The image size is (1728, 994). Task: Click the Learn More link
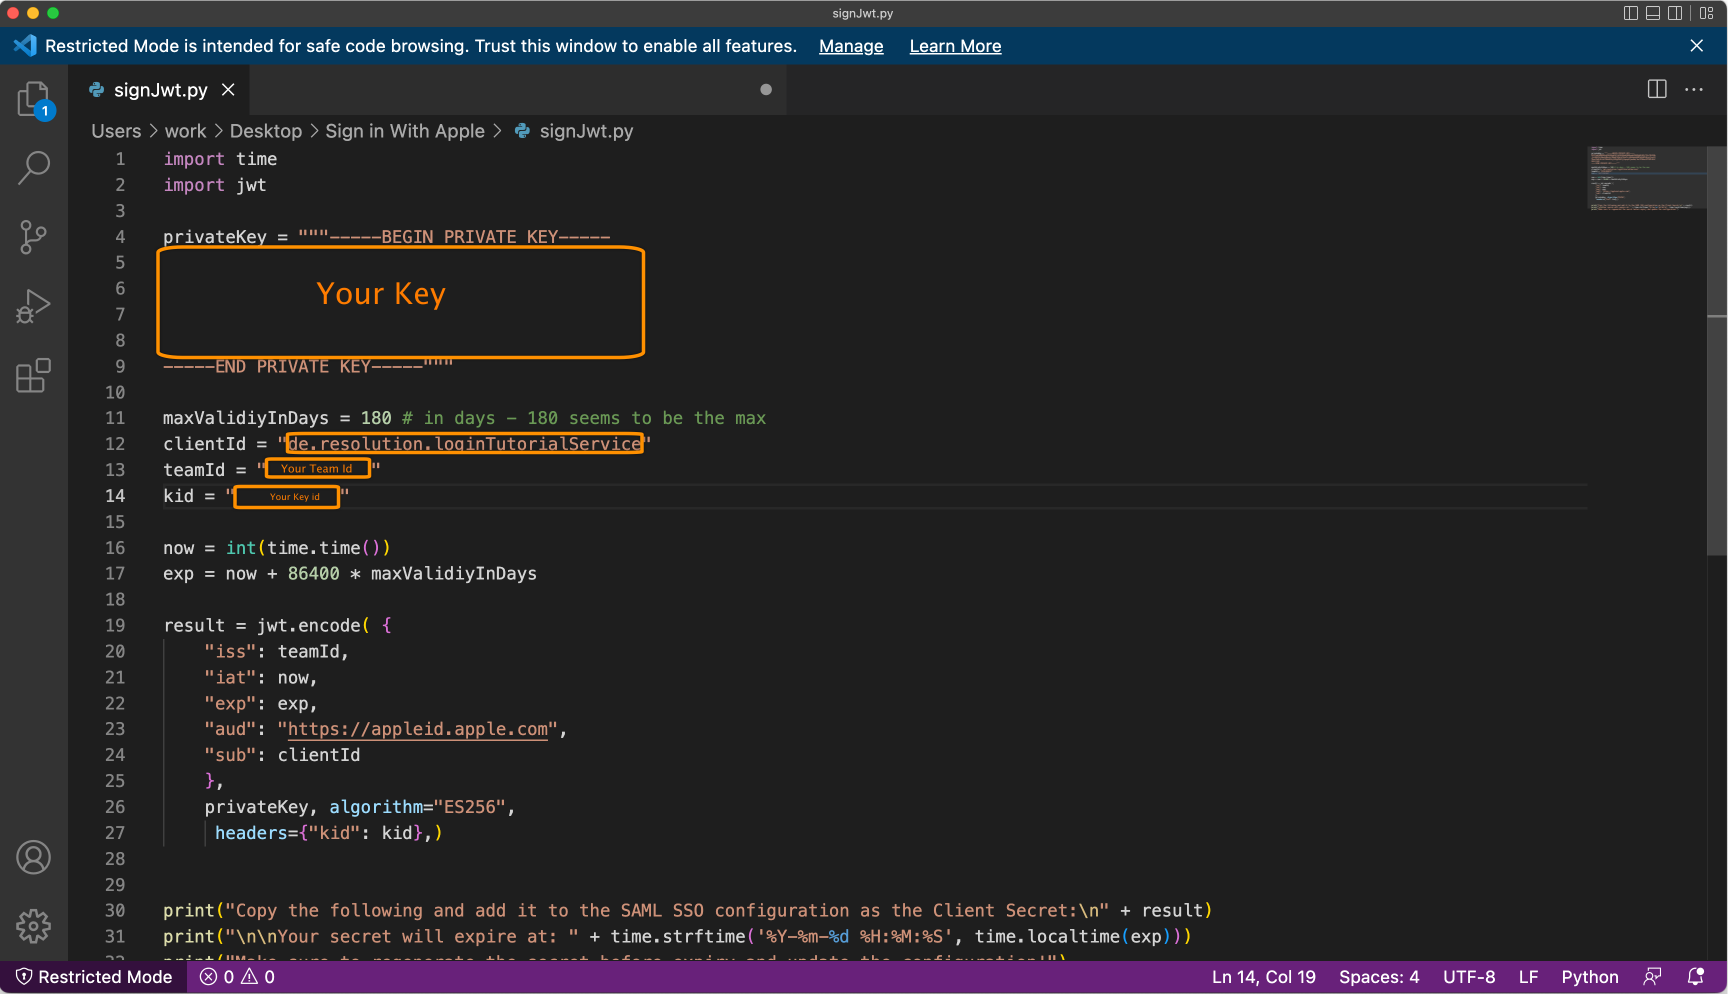tap(955, 46)
